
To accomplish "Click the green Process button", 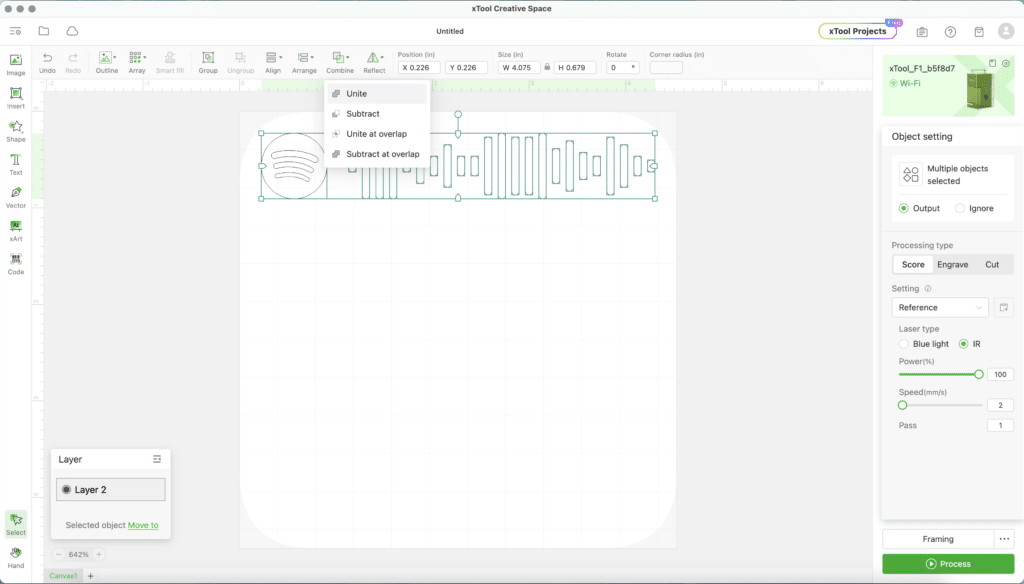I will pyautogui.click(x=948, y=564).
